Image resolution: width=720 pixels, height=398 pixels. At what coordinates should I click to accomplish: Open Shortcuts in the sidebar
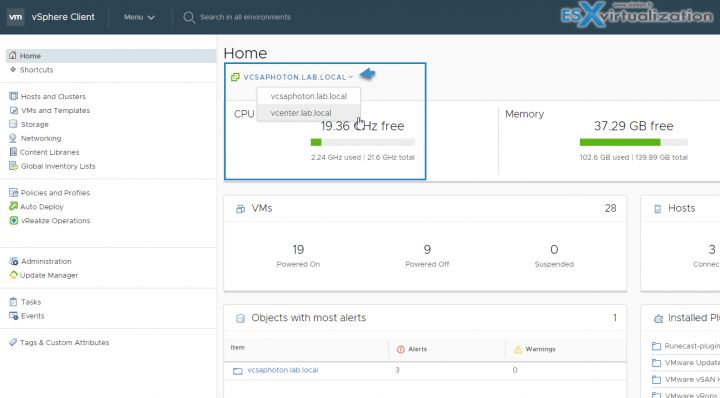(36, 70)
